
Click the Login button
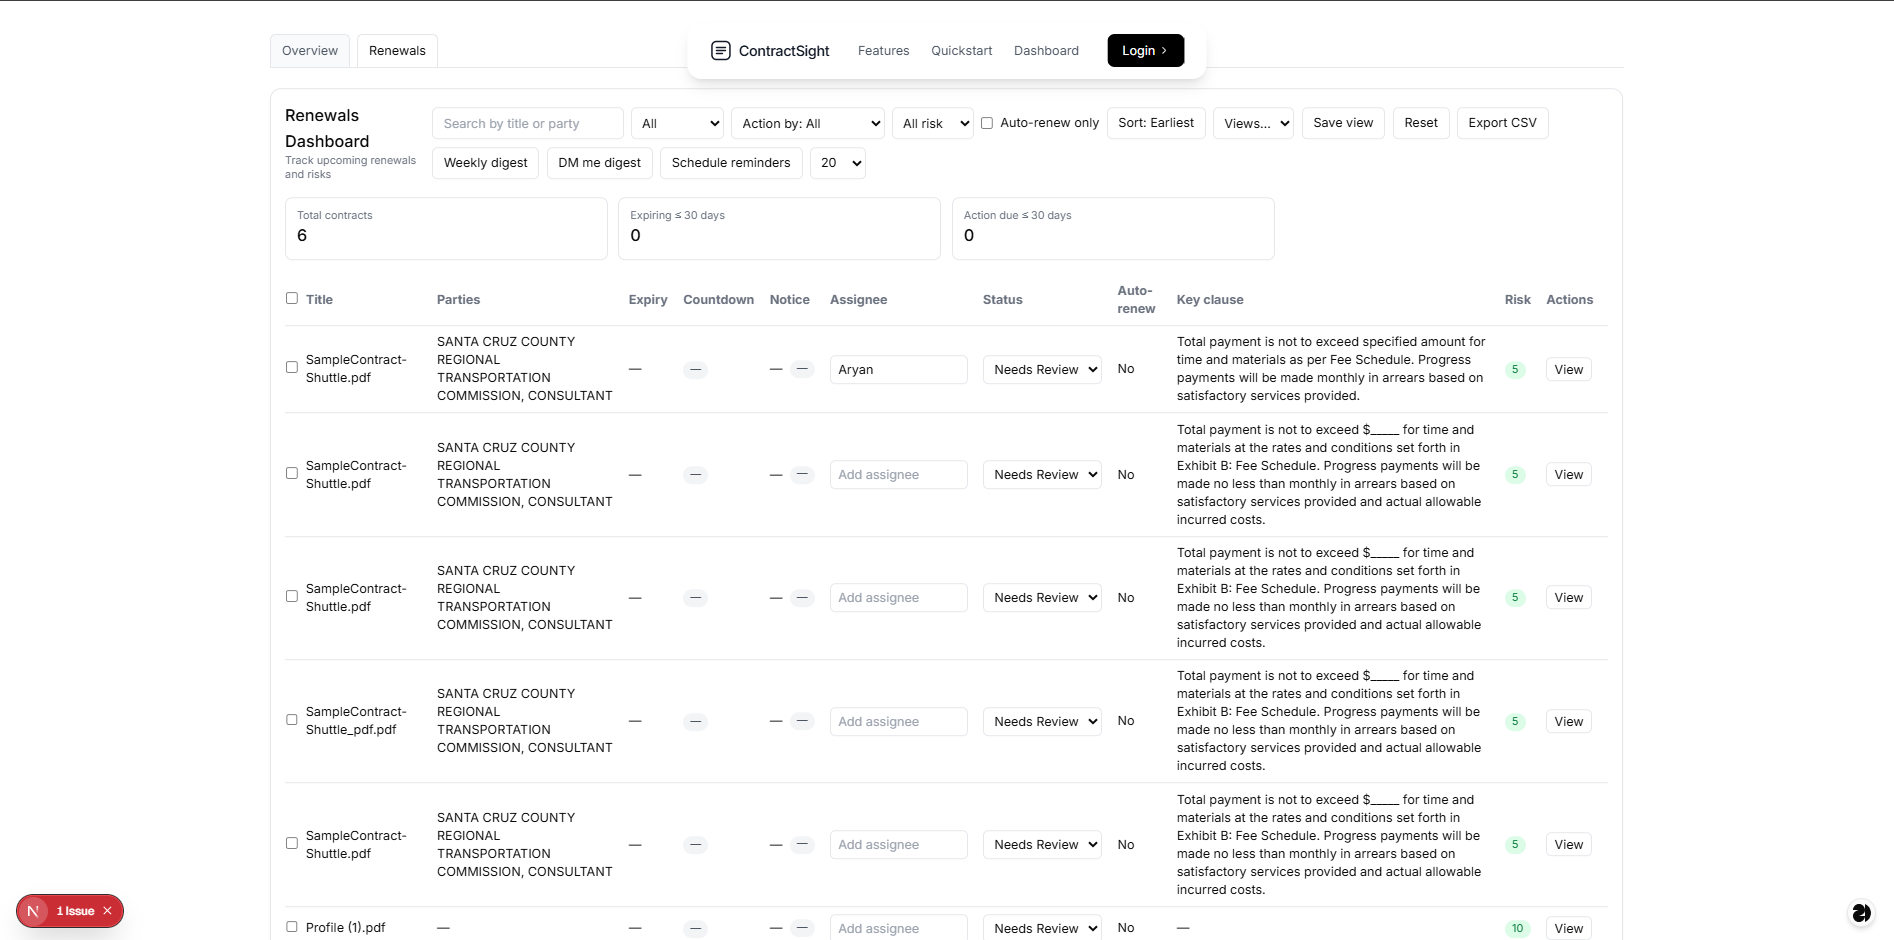[1145, 50]
